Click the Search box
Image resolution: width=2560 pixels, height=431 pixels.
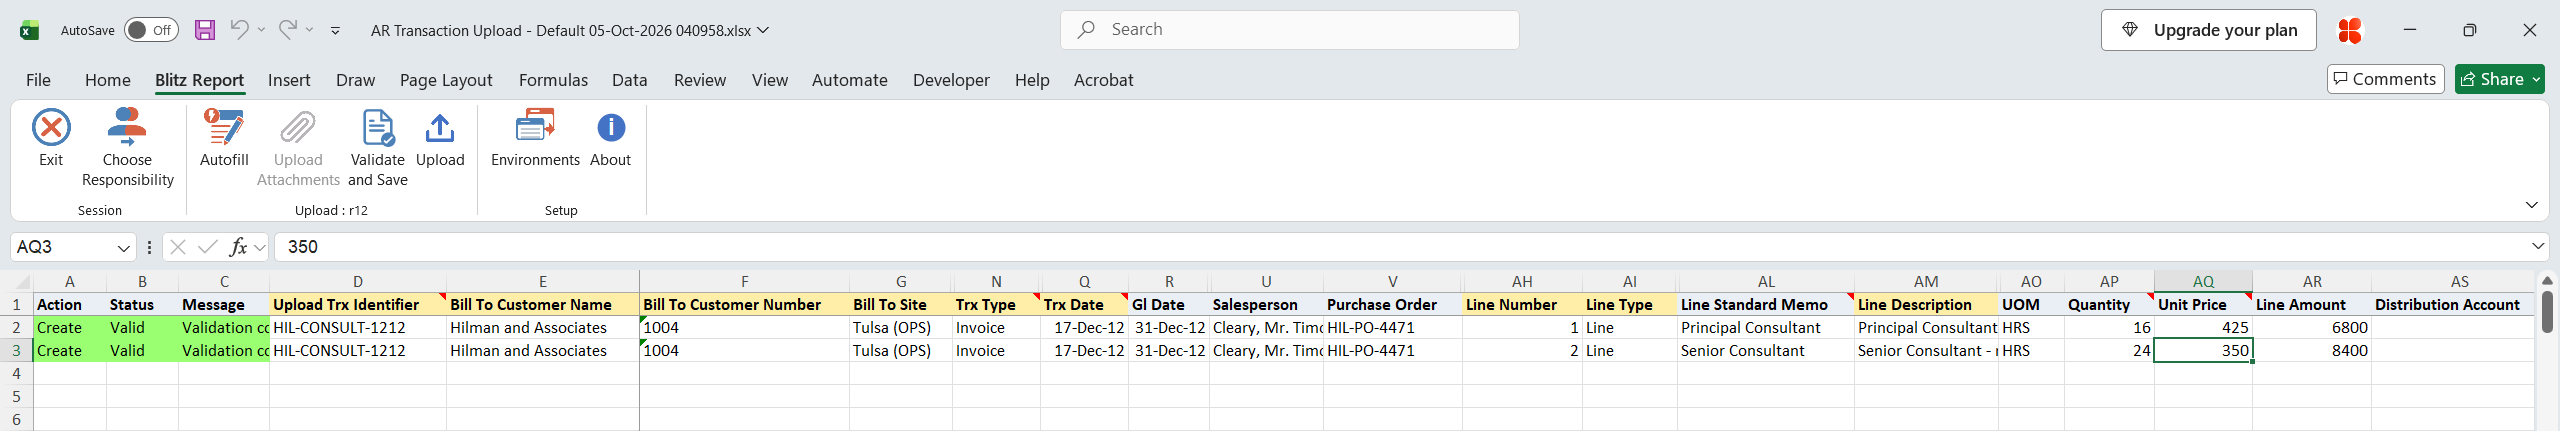pos(1290,30)
